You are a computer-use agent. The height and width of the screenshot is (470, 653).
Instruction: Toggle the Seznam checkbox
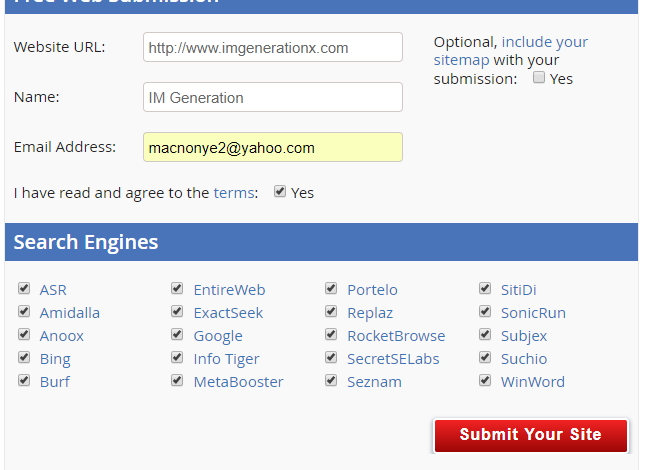pyautogui.click(x=331, y=381)
